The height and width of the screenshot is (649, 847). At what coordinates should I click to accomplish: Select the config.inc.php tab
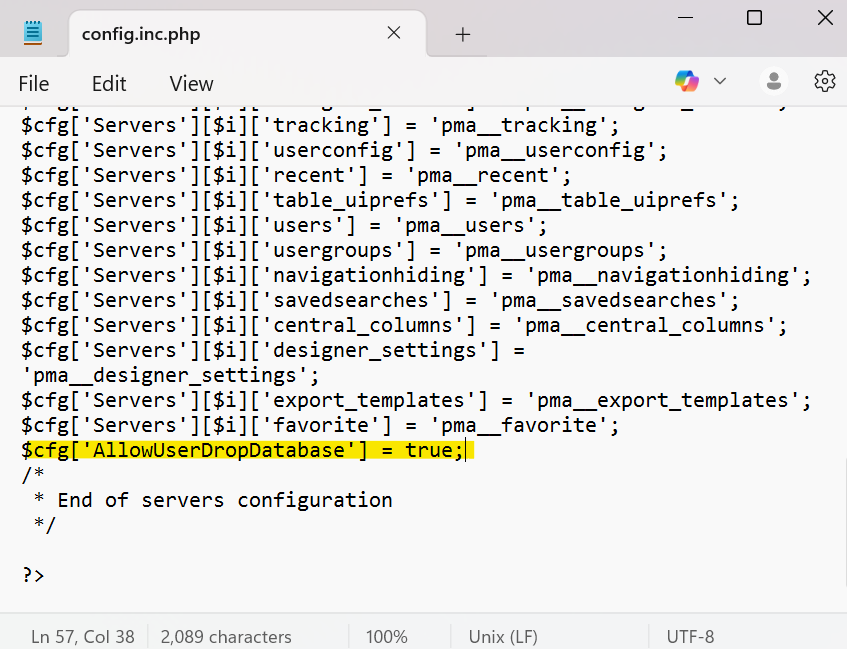247,34
